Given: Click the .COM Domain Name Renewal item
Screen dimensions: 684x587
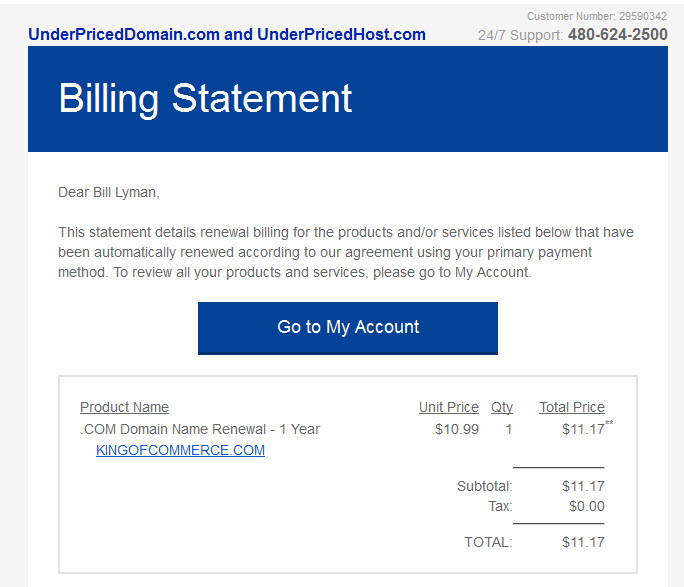Looking at the screenshot, I should coord(200,429).
